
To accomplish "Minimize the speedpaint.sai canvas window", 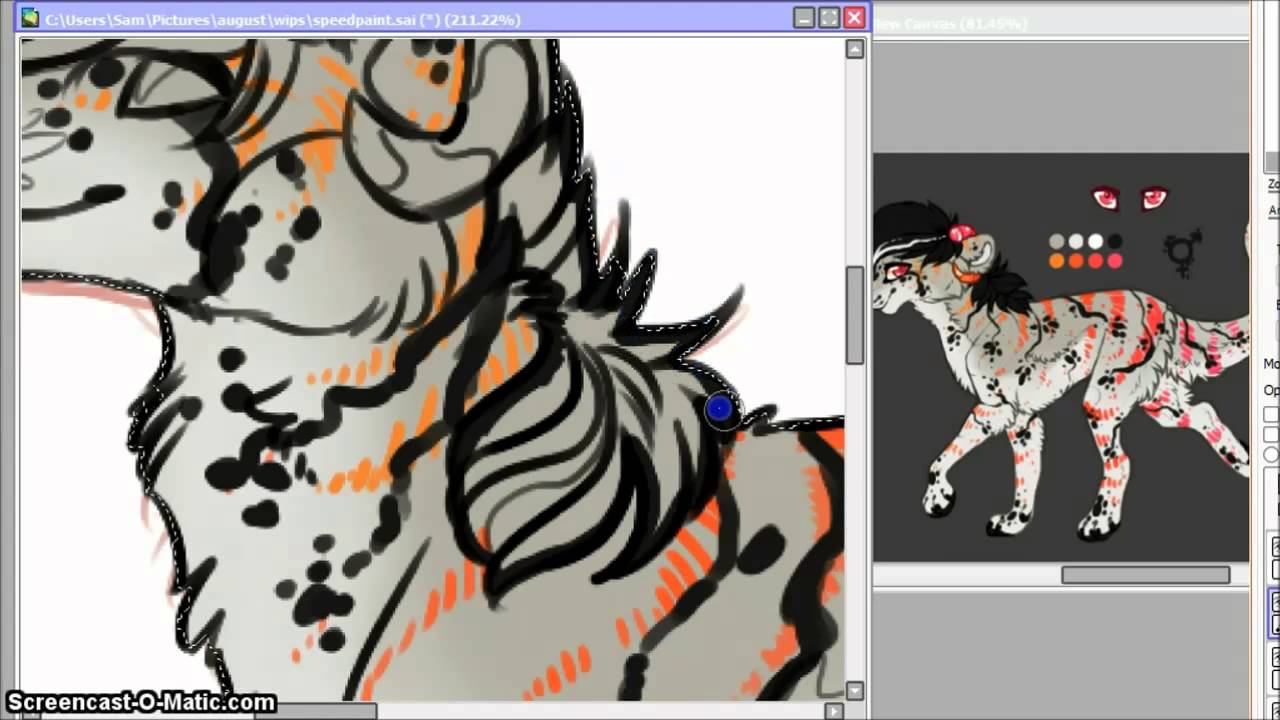I will 805,18.
